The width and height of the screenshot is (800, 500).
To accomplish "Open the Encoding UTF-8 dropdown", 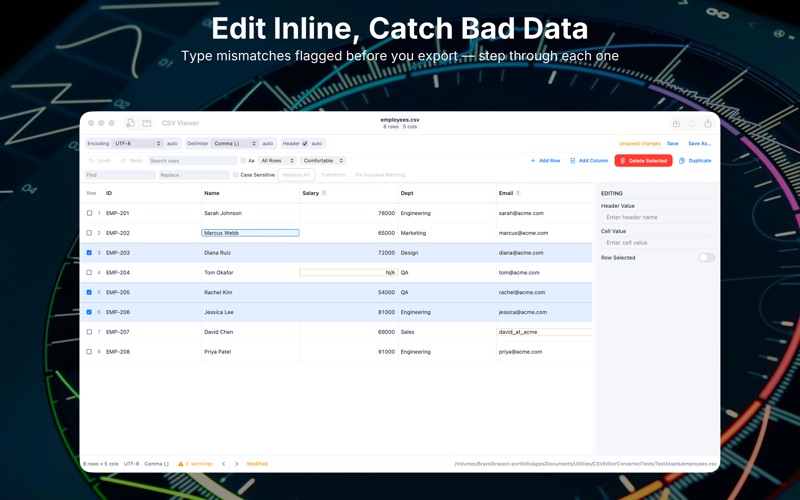I will click(x=137, y=143).
